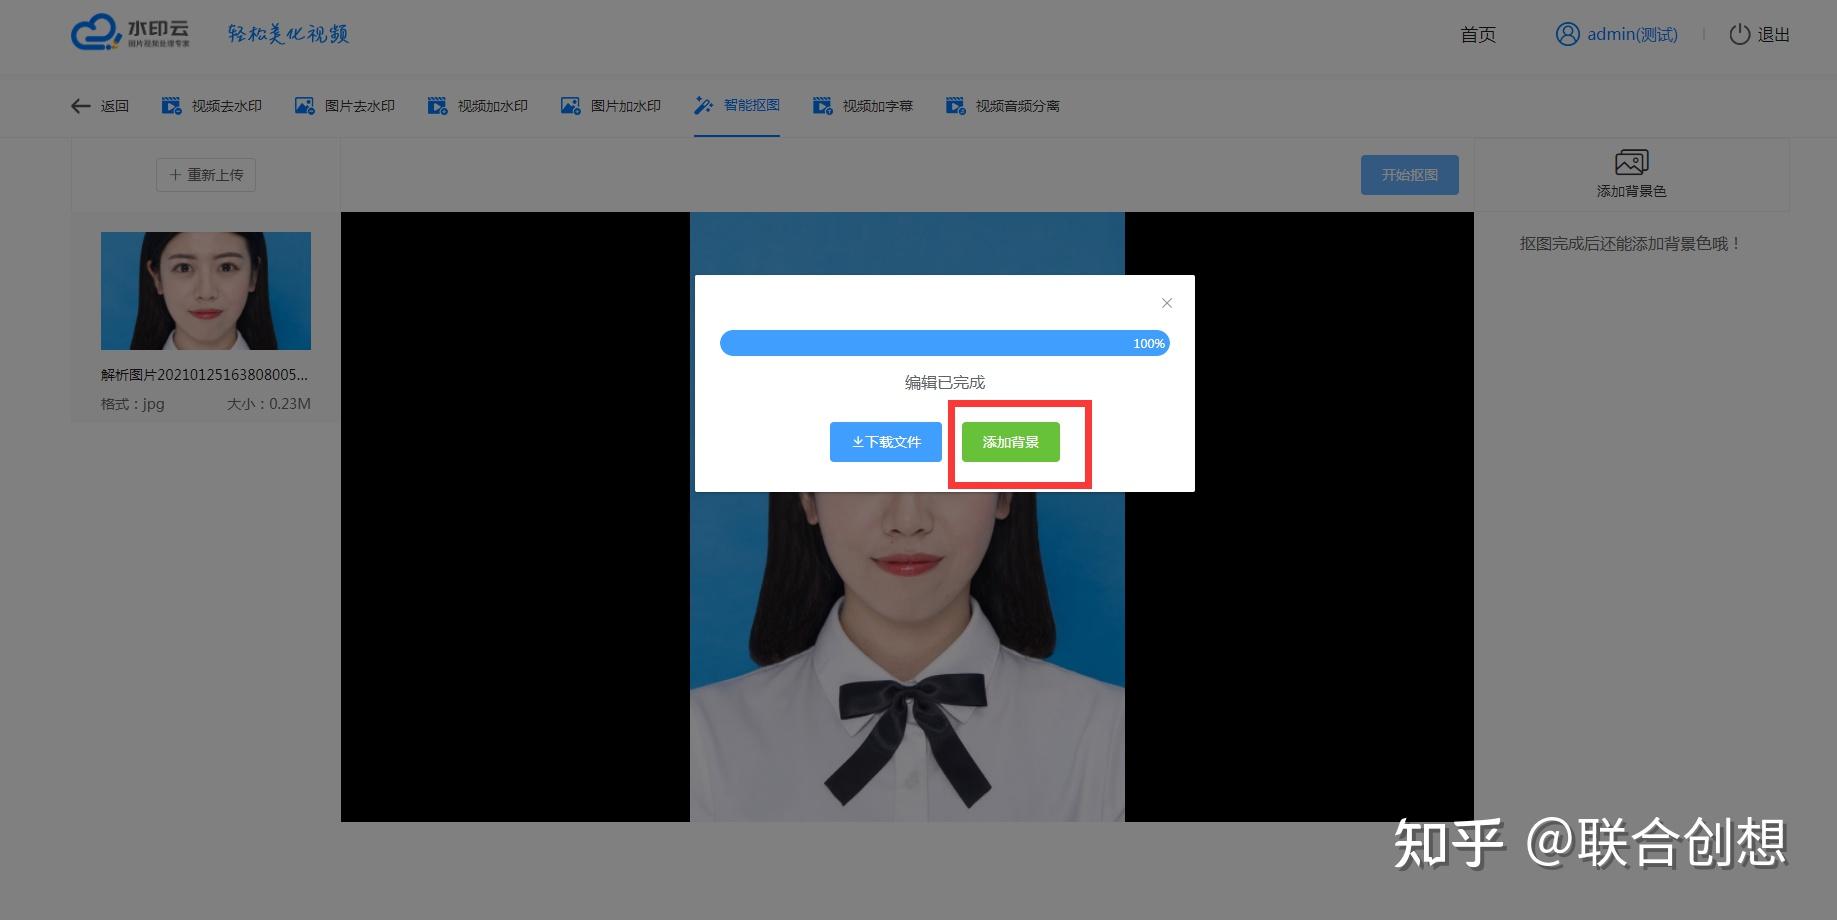Select the uploaded portrait thumbnail

tap(206, 291)
